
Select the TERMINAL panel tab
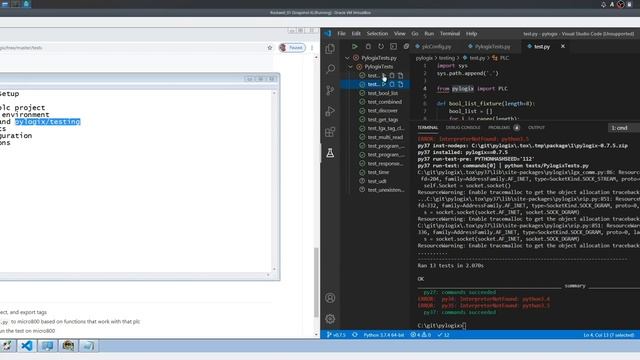427,128
